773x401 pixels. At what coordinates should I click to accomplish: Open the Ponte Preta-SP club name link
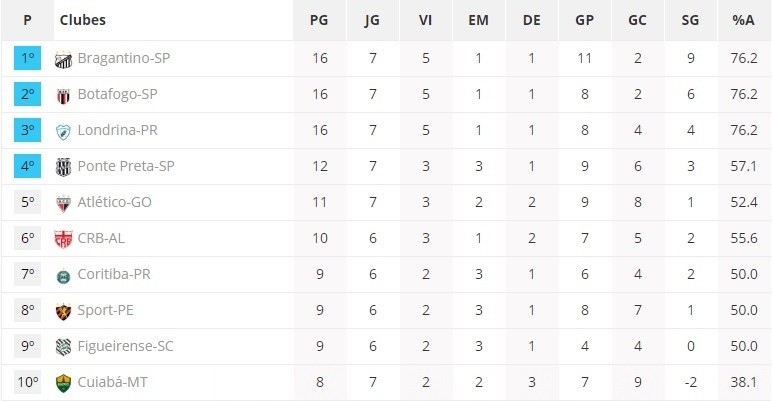point(126,166)
